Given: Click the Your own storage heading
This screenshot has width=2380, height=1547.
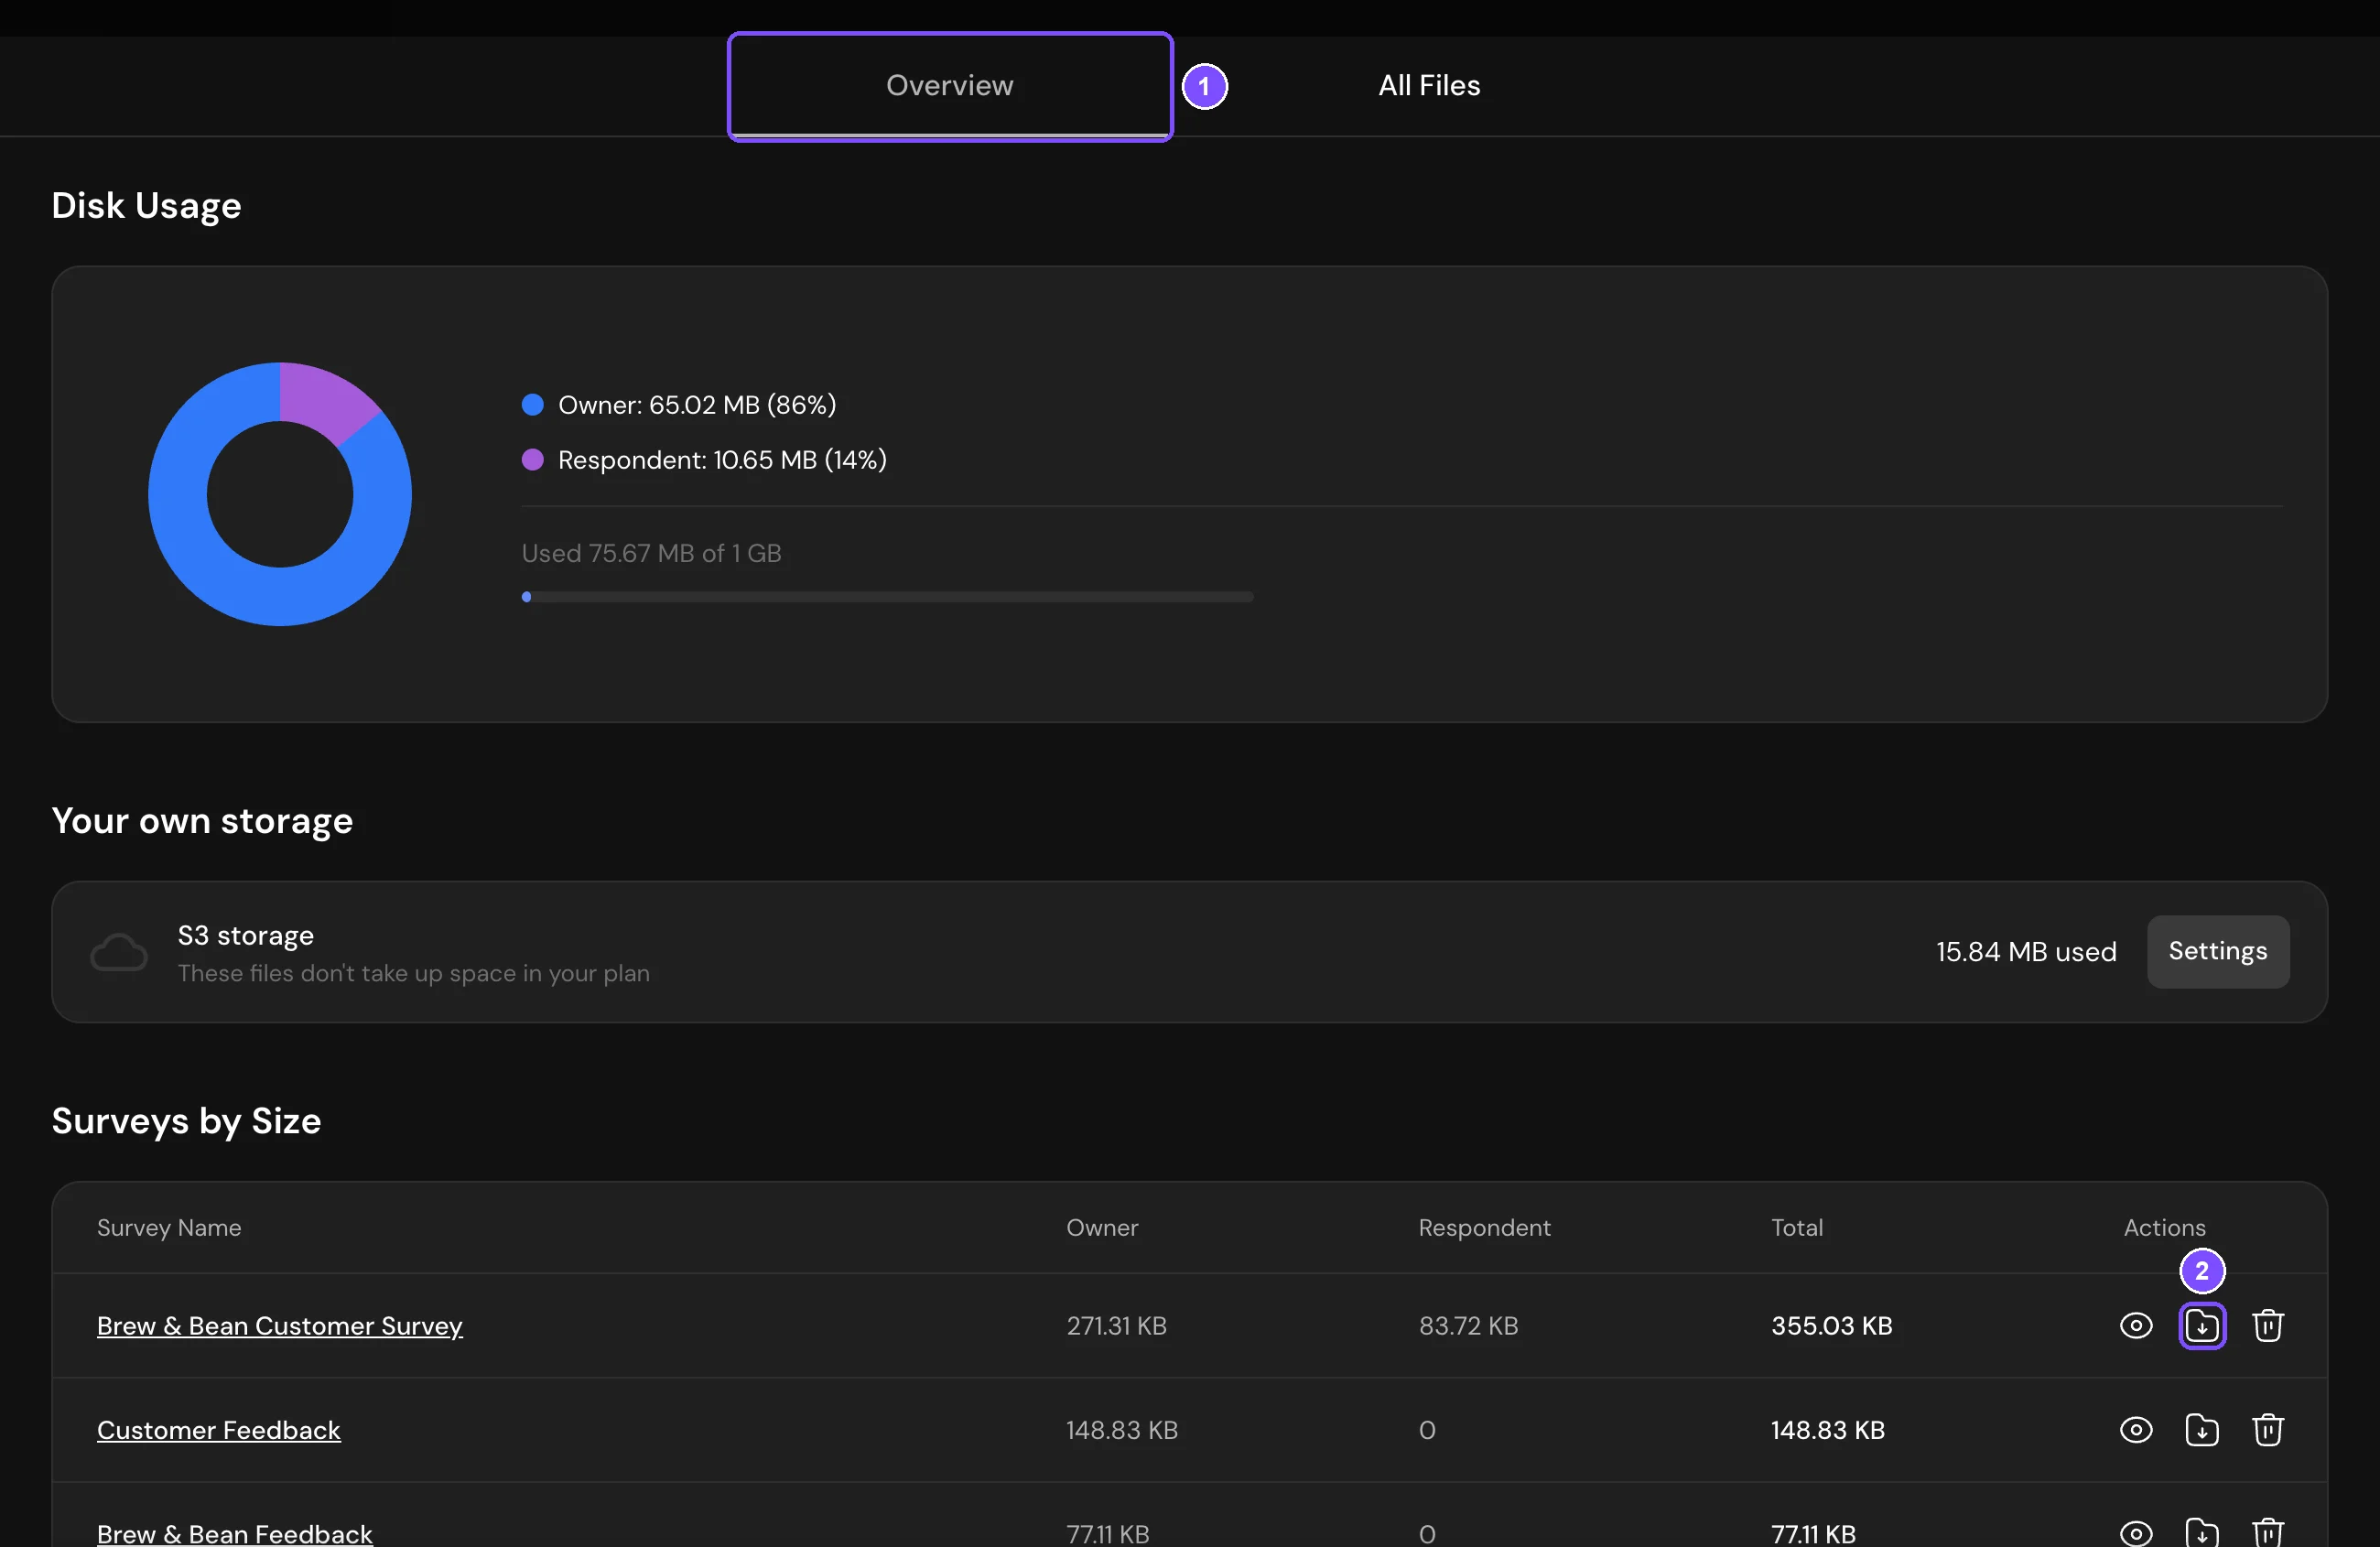Looking at the screenshot, I should (x=202, y=820).
